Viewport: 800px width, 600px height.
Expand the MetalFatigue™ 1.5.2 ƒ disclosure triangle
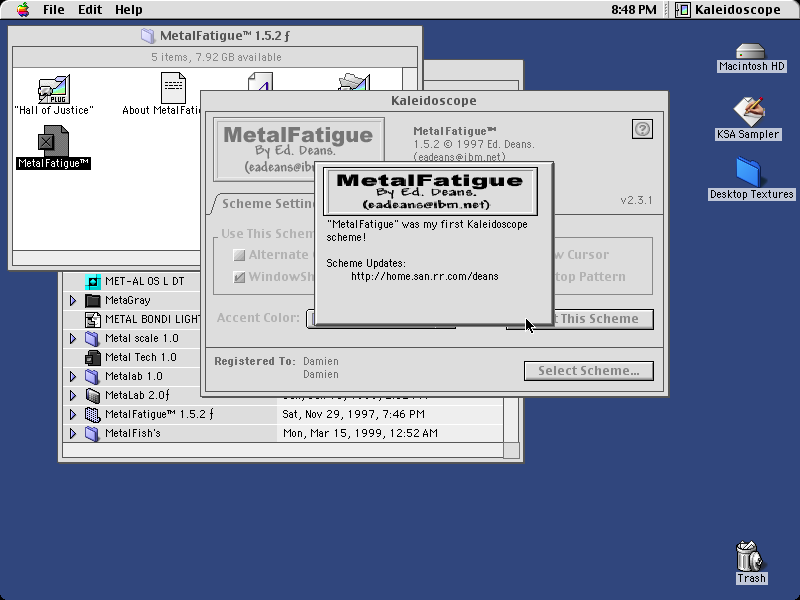pyautogui.click(x=72, y=414)
